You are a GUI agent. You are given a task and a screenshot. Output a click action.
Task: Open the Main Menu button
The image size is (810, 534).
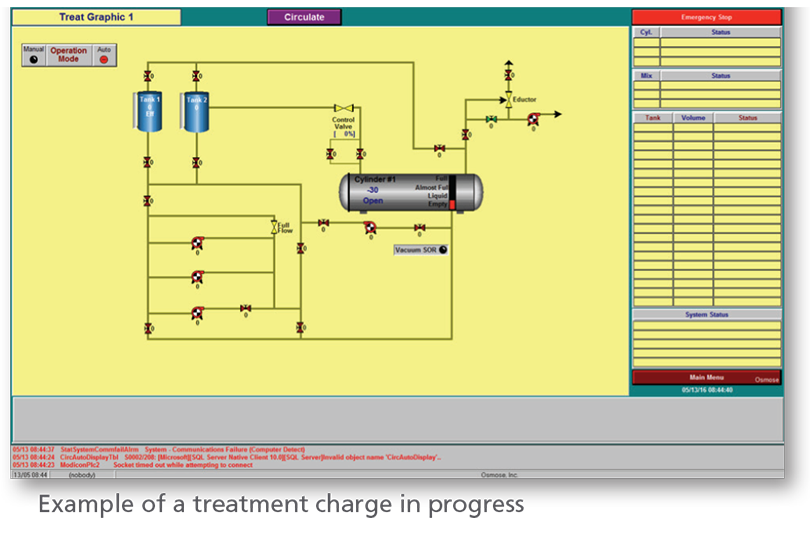(705, 377)
